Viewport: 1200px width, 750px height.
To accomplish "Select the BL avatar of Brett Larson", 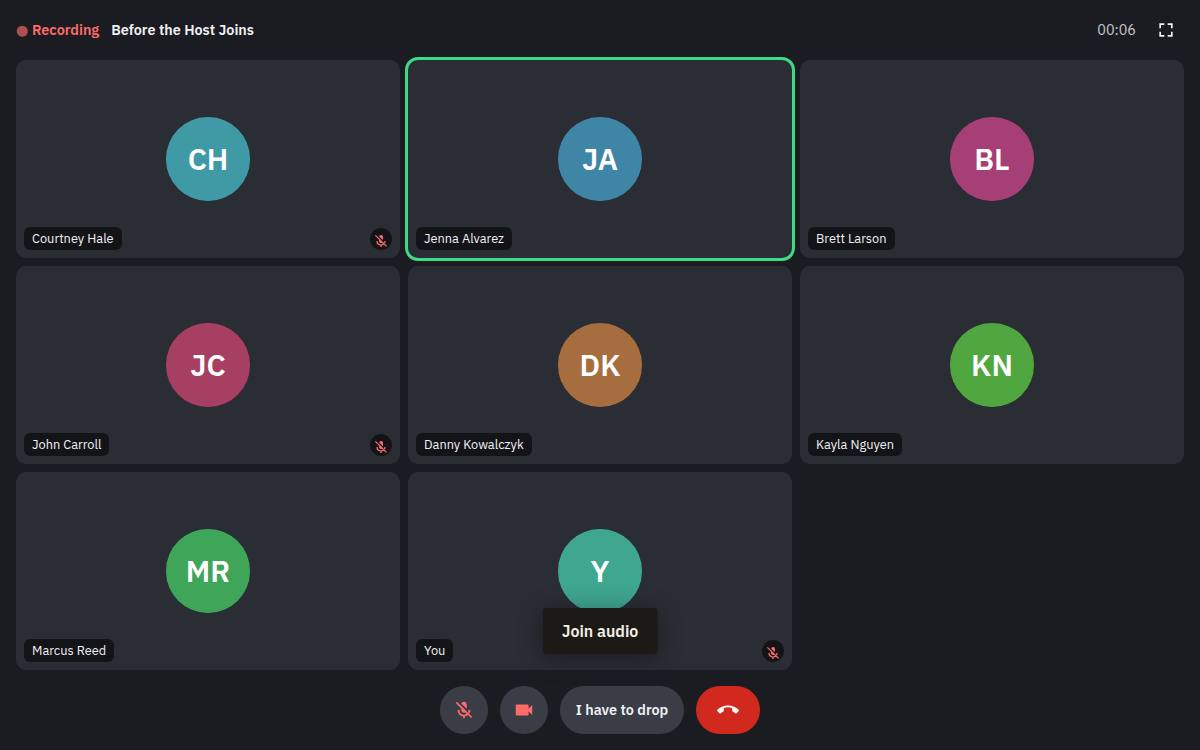I will click(992, 159).
